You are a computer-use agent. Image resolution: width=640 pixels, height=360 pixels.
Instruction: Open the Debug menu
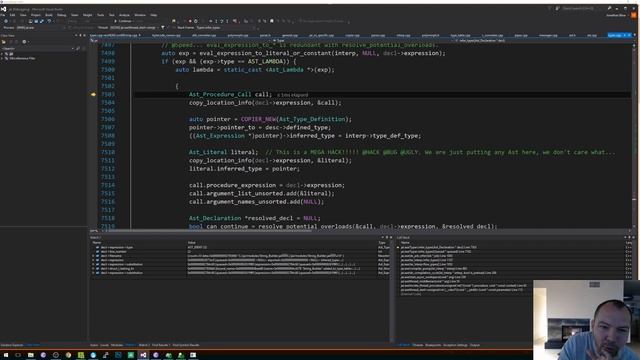point(62,15)
